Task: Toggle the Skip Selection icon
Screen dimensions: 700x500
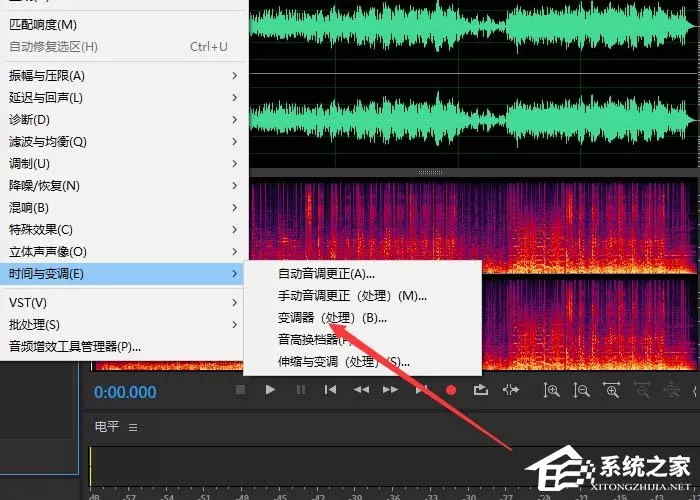Action: tap(511, 390)
